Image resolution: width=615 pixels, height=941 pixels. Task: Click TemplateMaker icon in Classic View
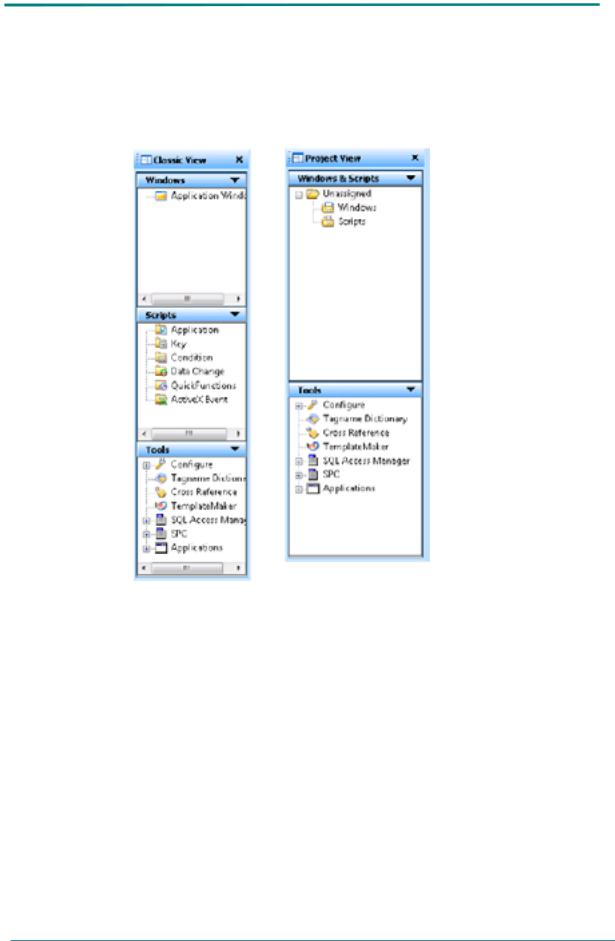160,506
